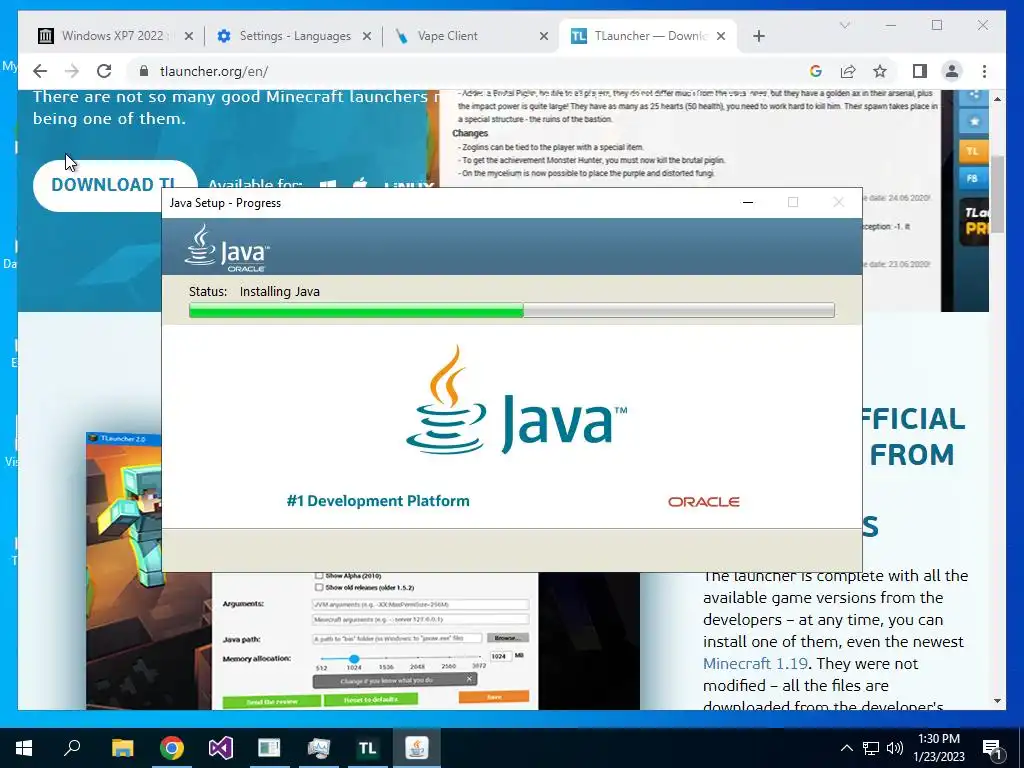
Task: Open the Chrome profile avatar
Action: tap(952, 71)
